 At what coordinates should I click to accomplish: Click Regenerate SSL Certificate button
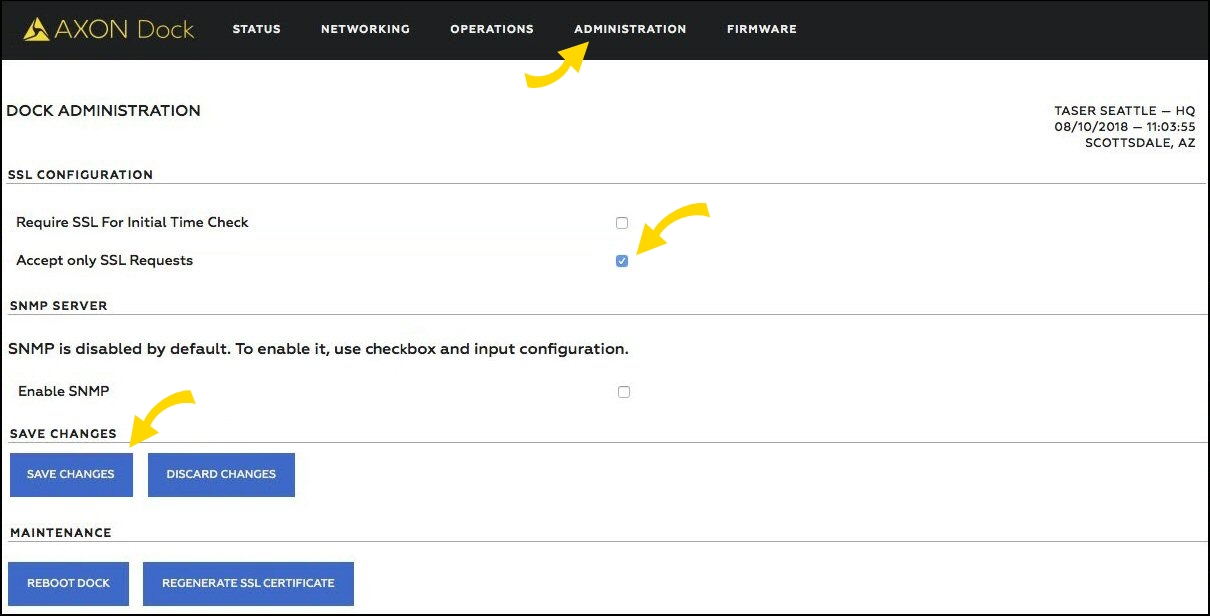(248, 583)
